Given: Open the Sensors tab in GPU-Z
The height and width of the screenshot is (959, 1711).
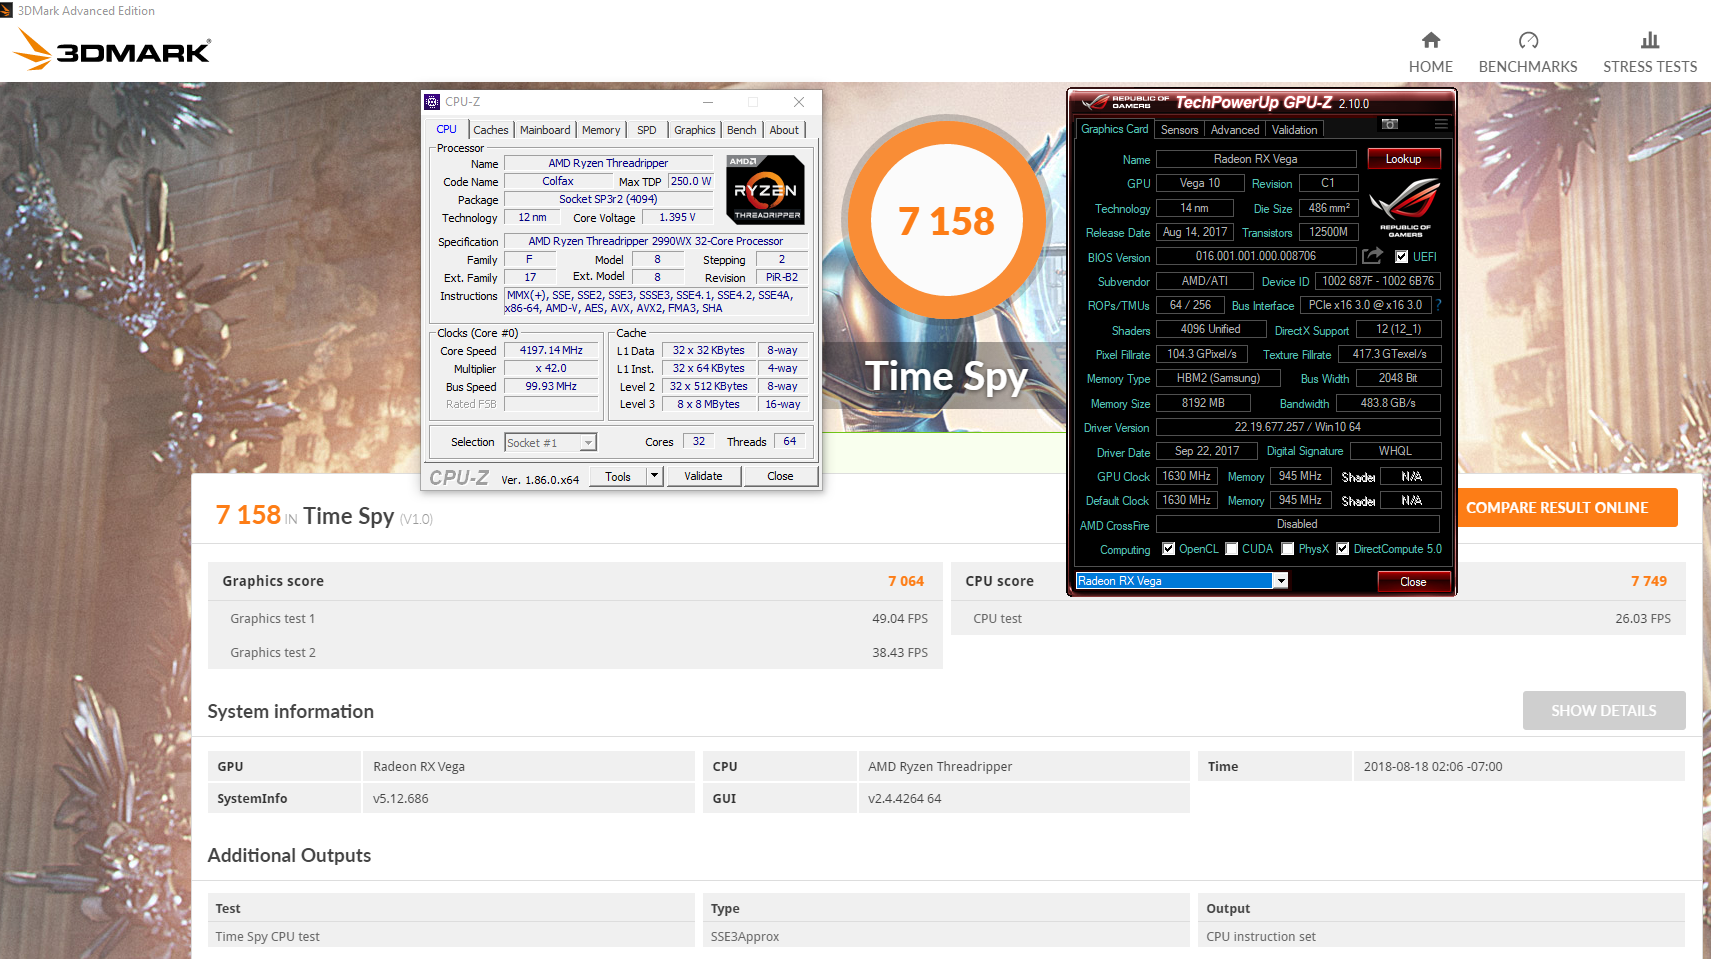Looking at the screenshot, I should click(x=1179, y=130).
